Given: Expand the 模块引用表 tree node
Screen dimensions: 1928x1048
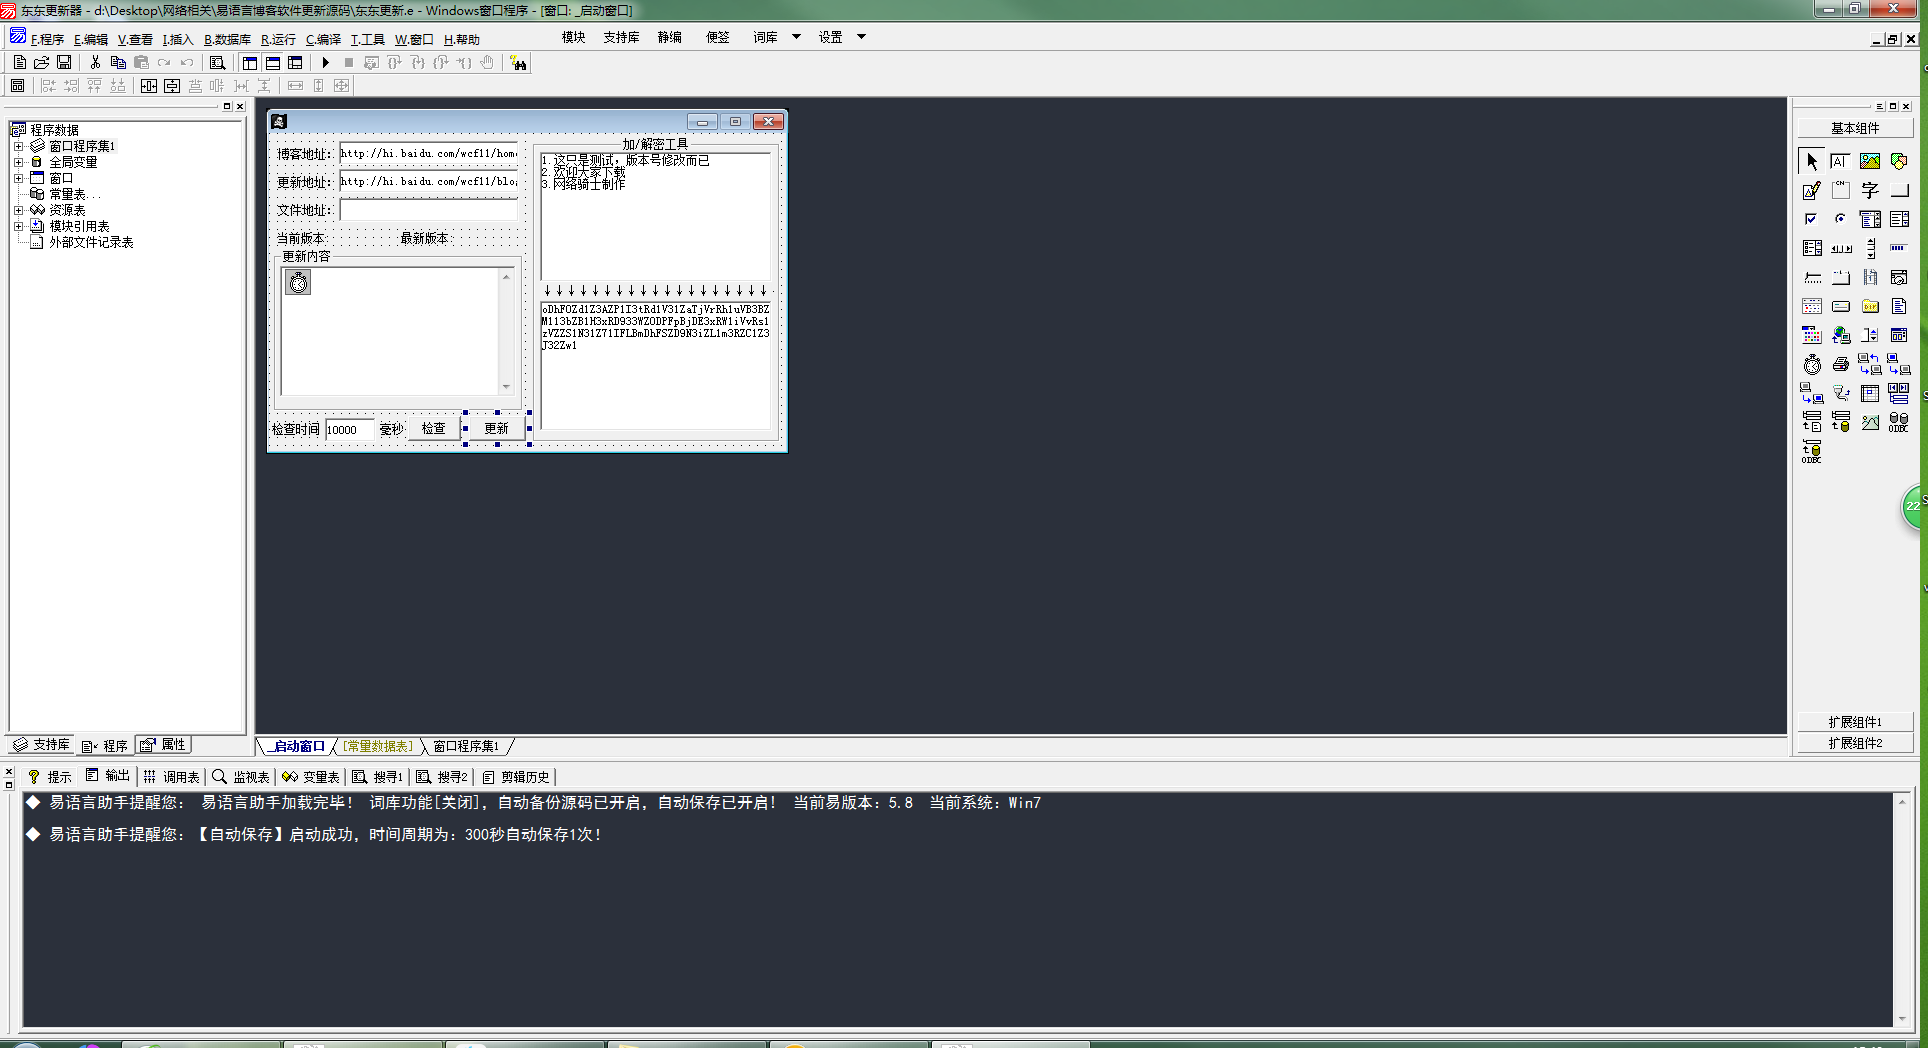Looking at the screenshot, I should (x=18, y=226).
